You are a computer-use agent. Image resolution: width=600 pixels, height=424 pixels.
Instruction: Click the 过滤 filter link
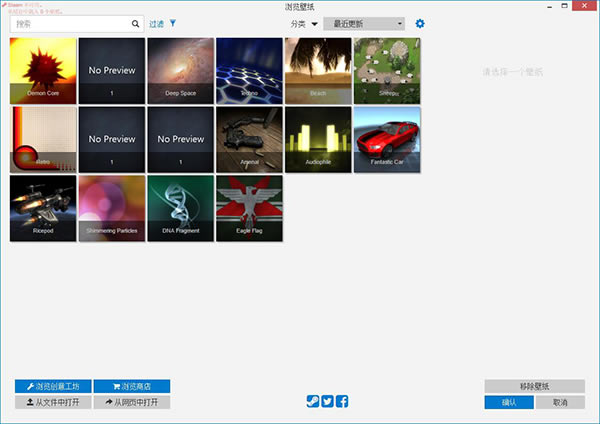pos(157,24)
